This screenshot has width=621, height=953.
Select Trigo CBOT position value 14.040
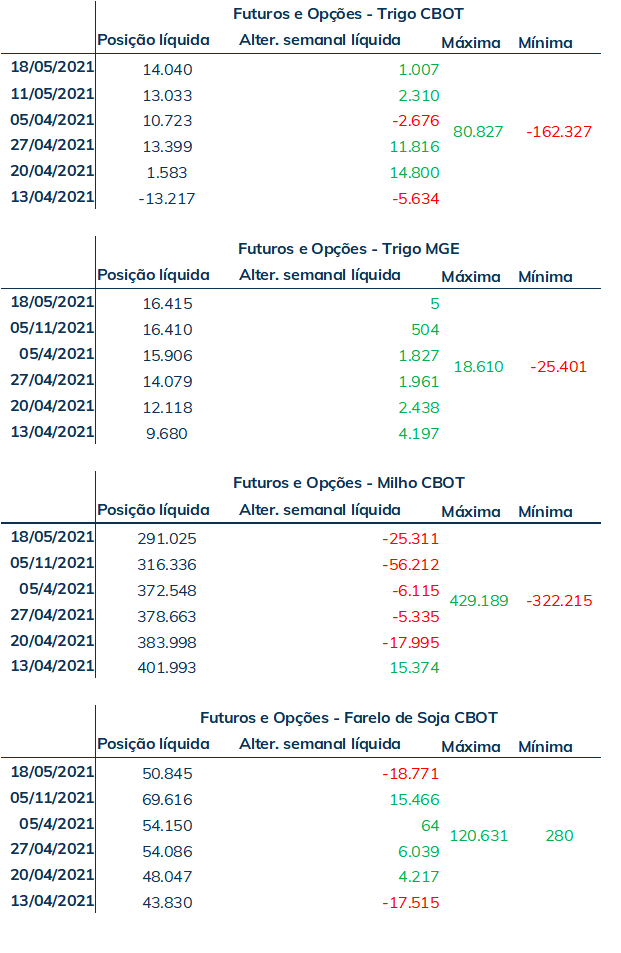pyautogui.click(x=167, y=70)
